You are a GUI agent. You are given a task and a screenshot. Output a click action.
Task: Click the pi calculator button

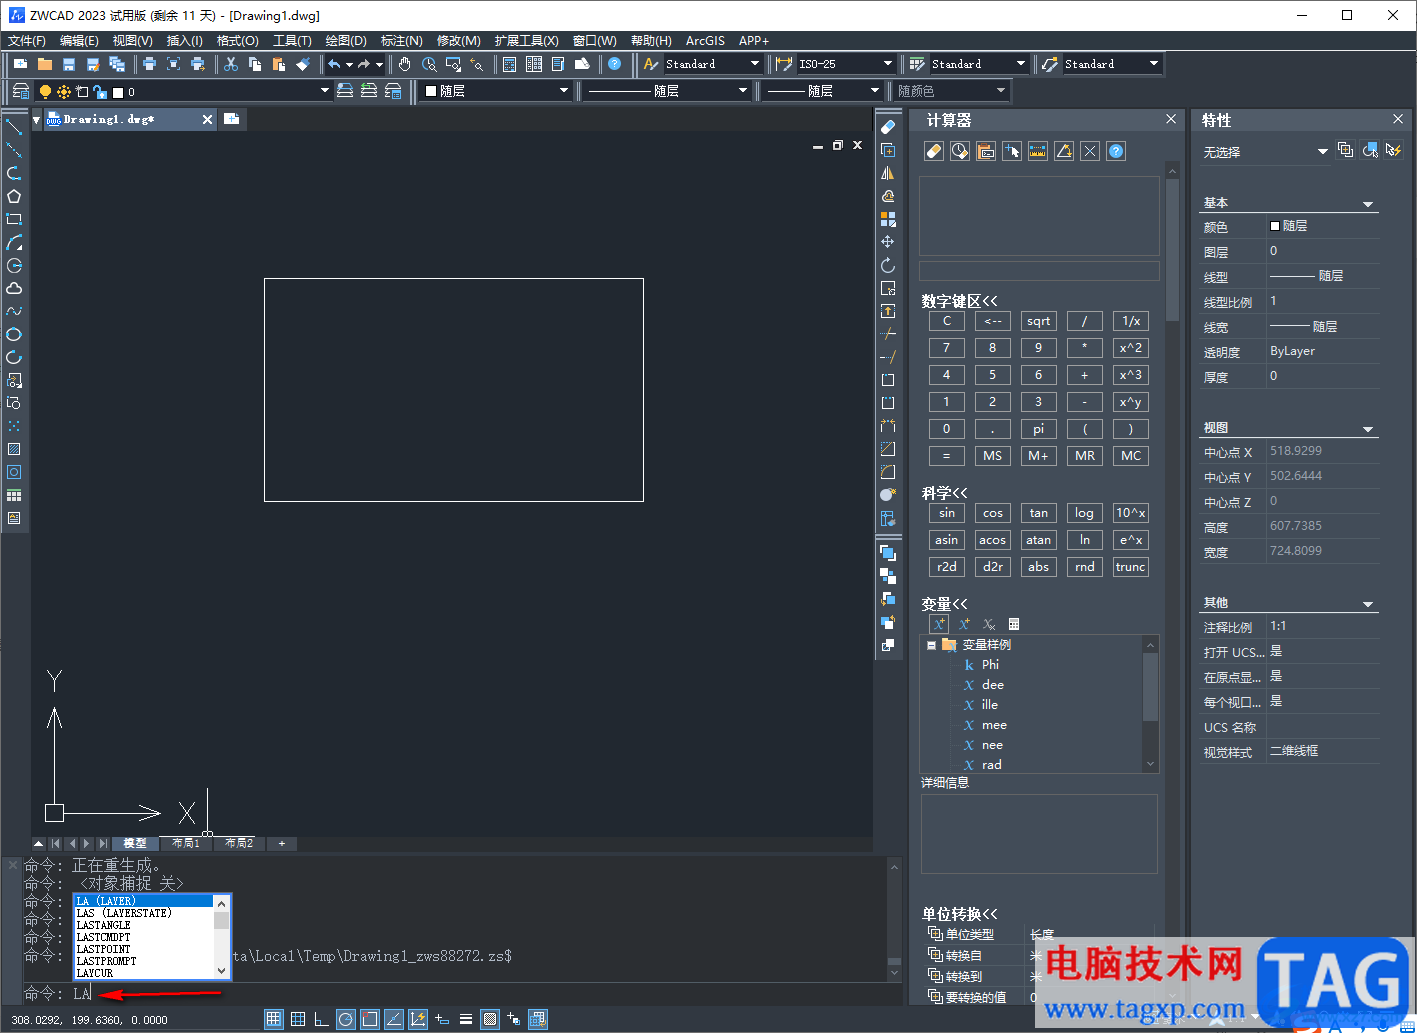tap(1038, 429)
